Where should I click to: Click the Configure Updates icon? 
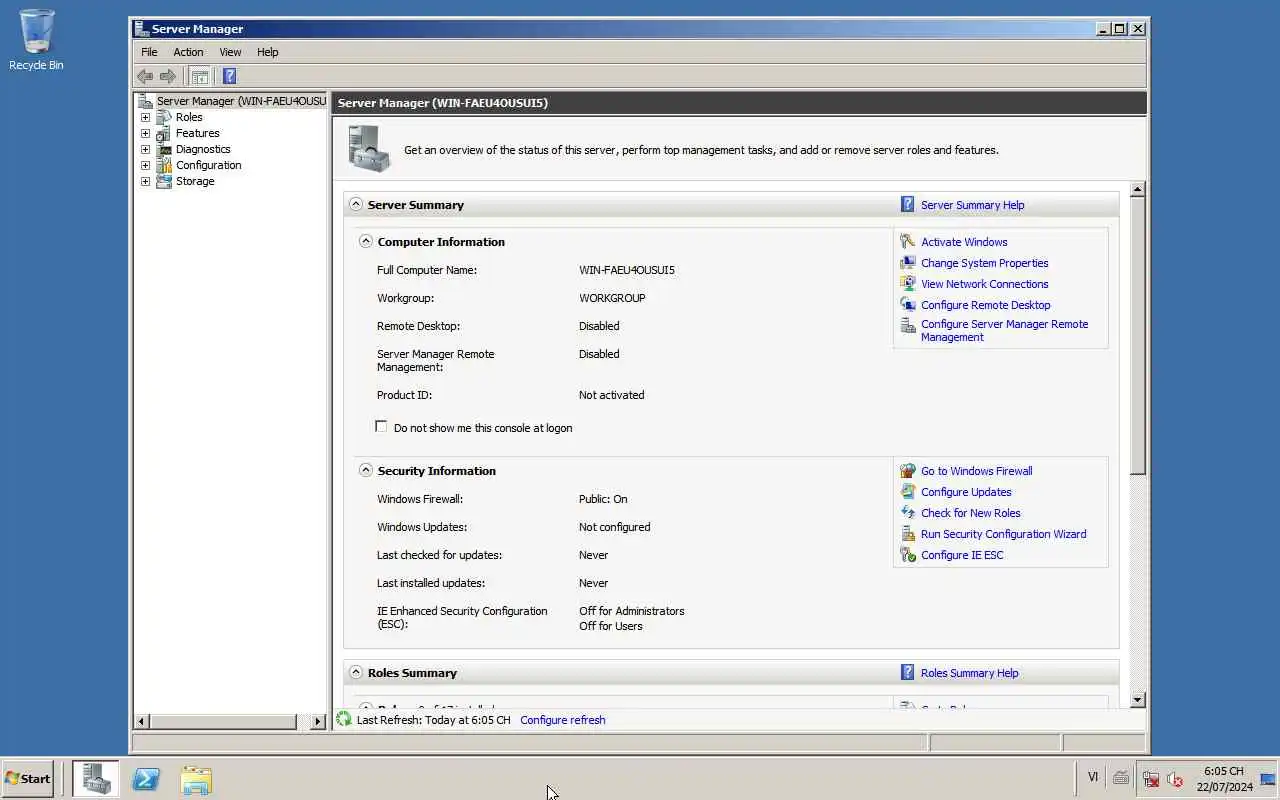click(x=907, y=491)
